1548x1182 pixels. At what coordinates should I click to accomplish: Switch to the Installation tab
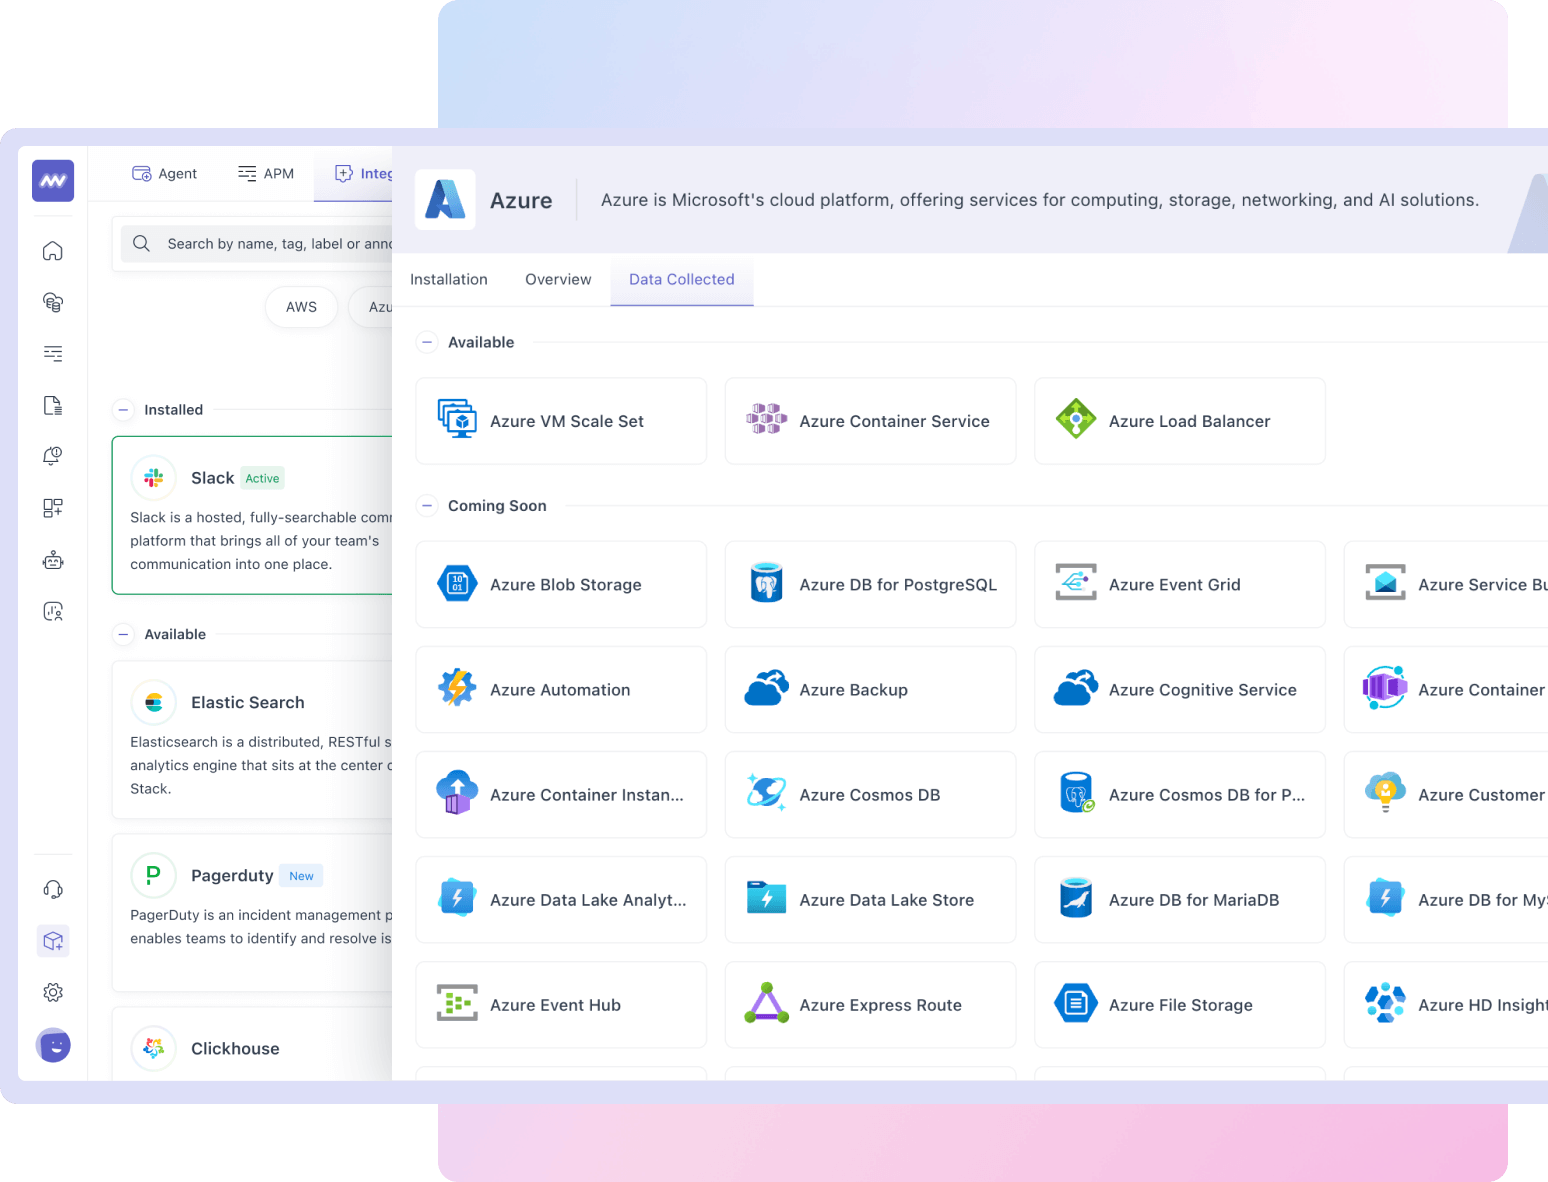(x=449, y=280)
